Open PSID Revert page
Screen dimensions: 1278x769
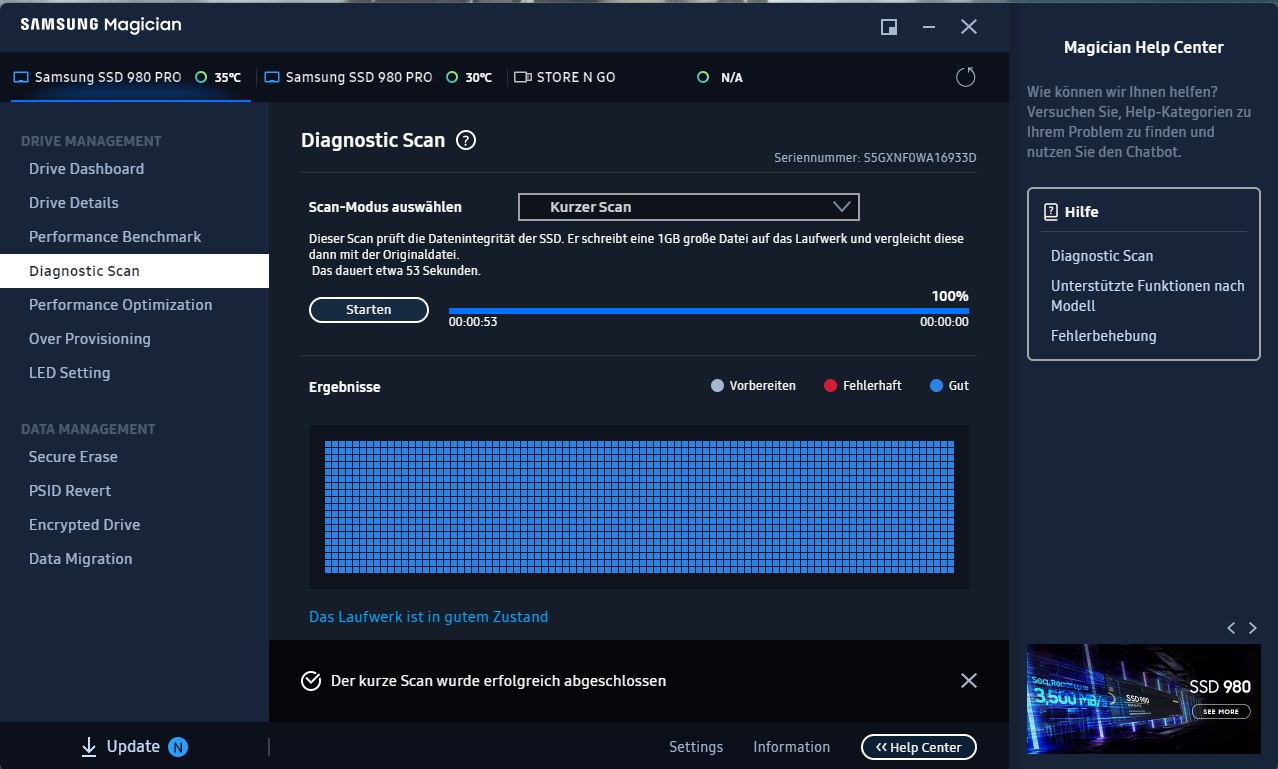point(70,491)
